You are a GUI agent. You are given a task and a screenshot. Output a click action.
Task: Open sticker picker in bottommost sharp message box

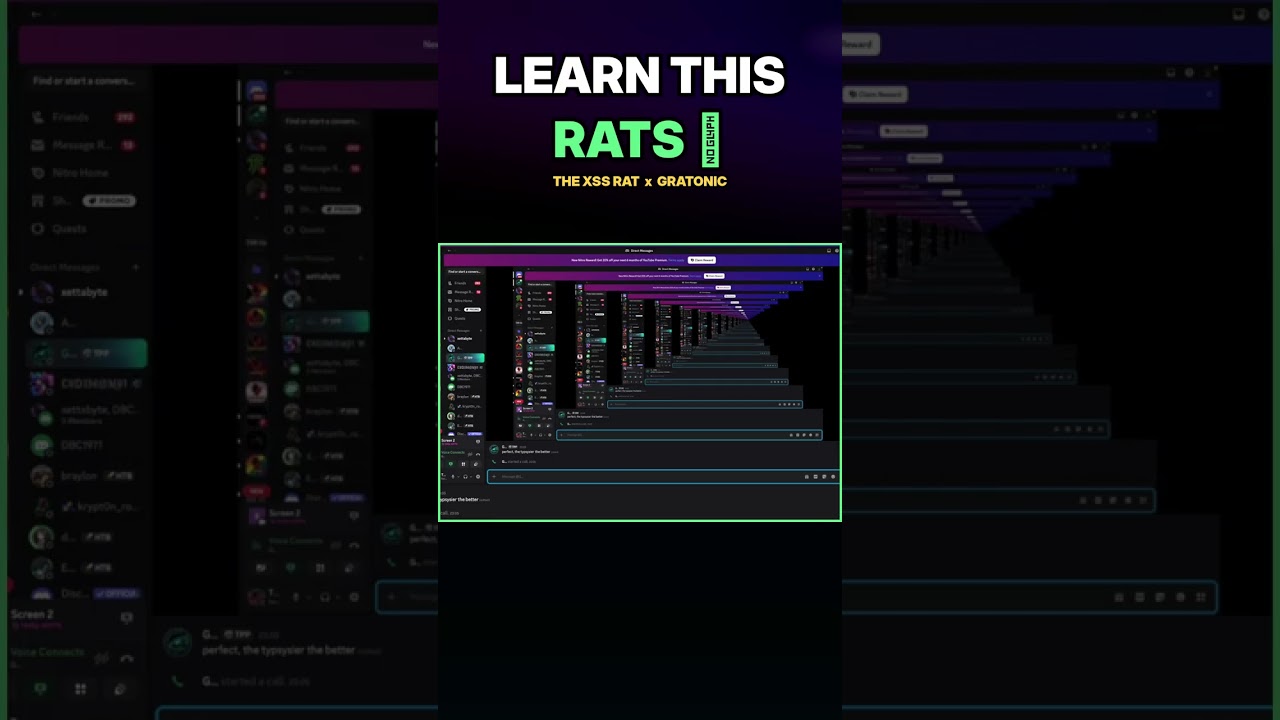824,476
